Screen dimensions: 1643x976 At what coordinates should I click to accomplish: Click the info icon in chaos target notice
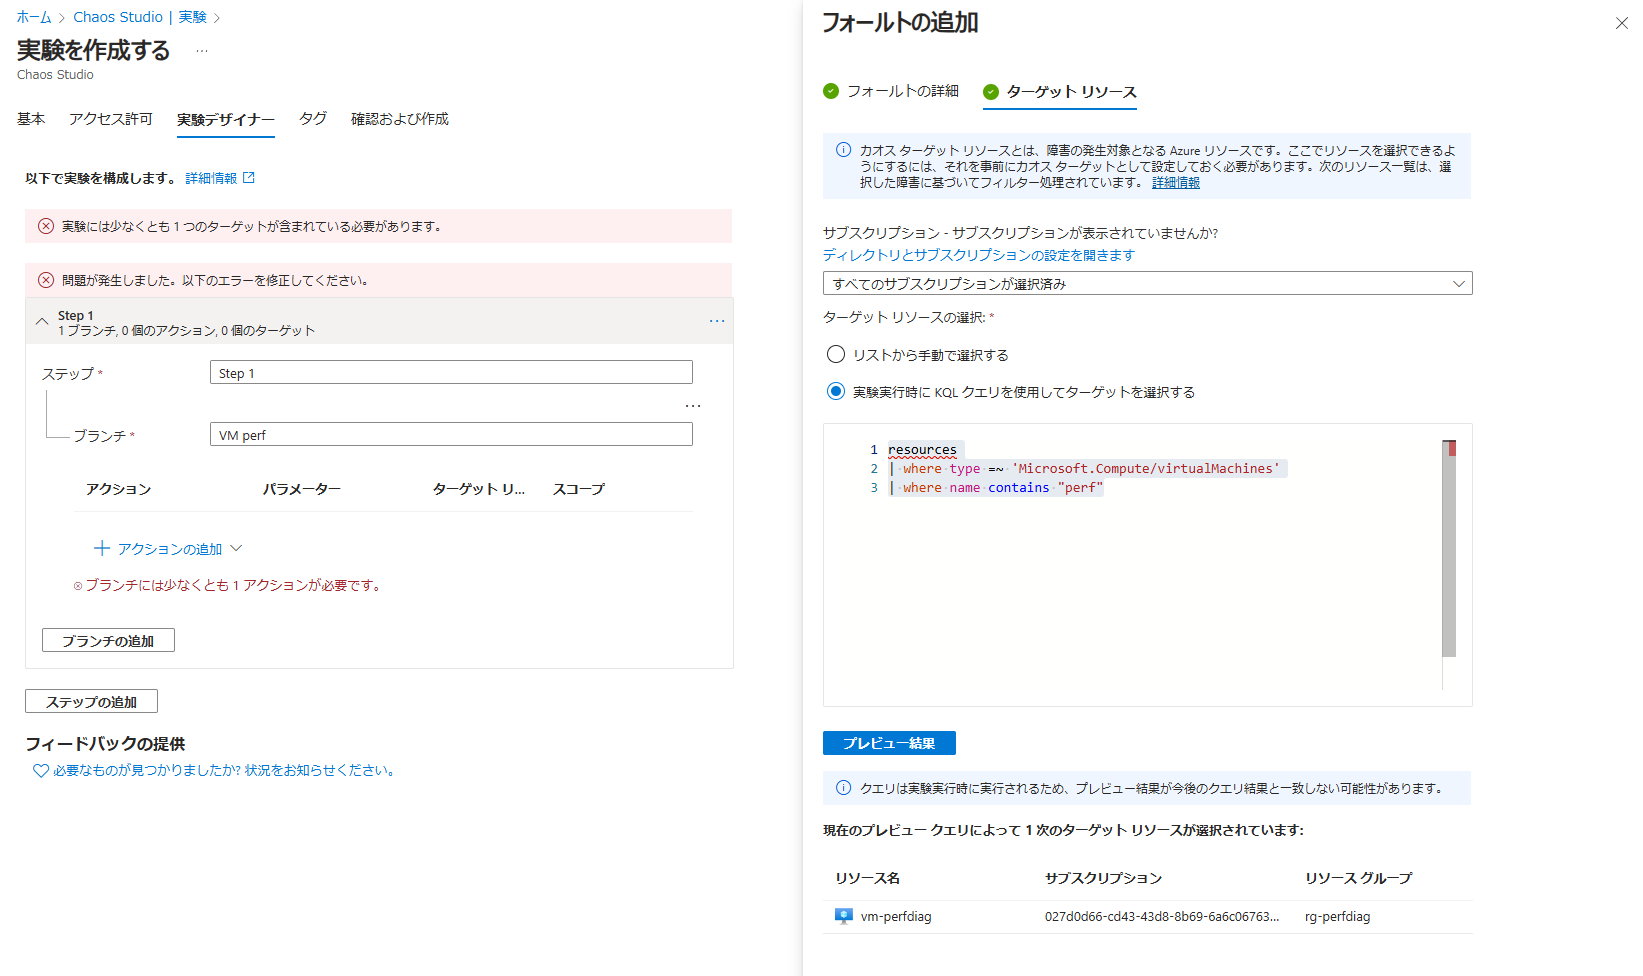coord(843,150)
